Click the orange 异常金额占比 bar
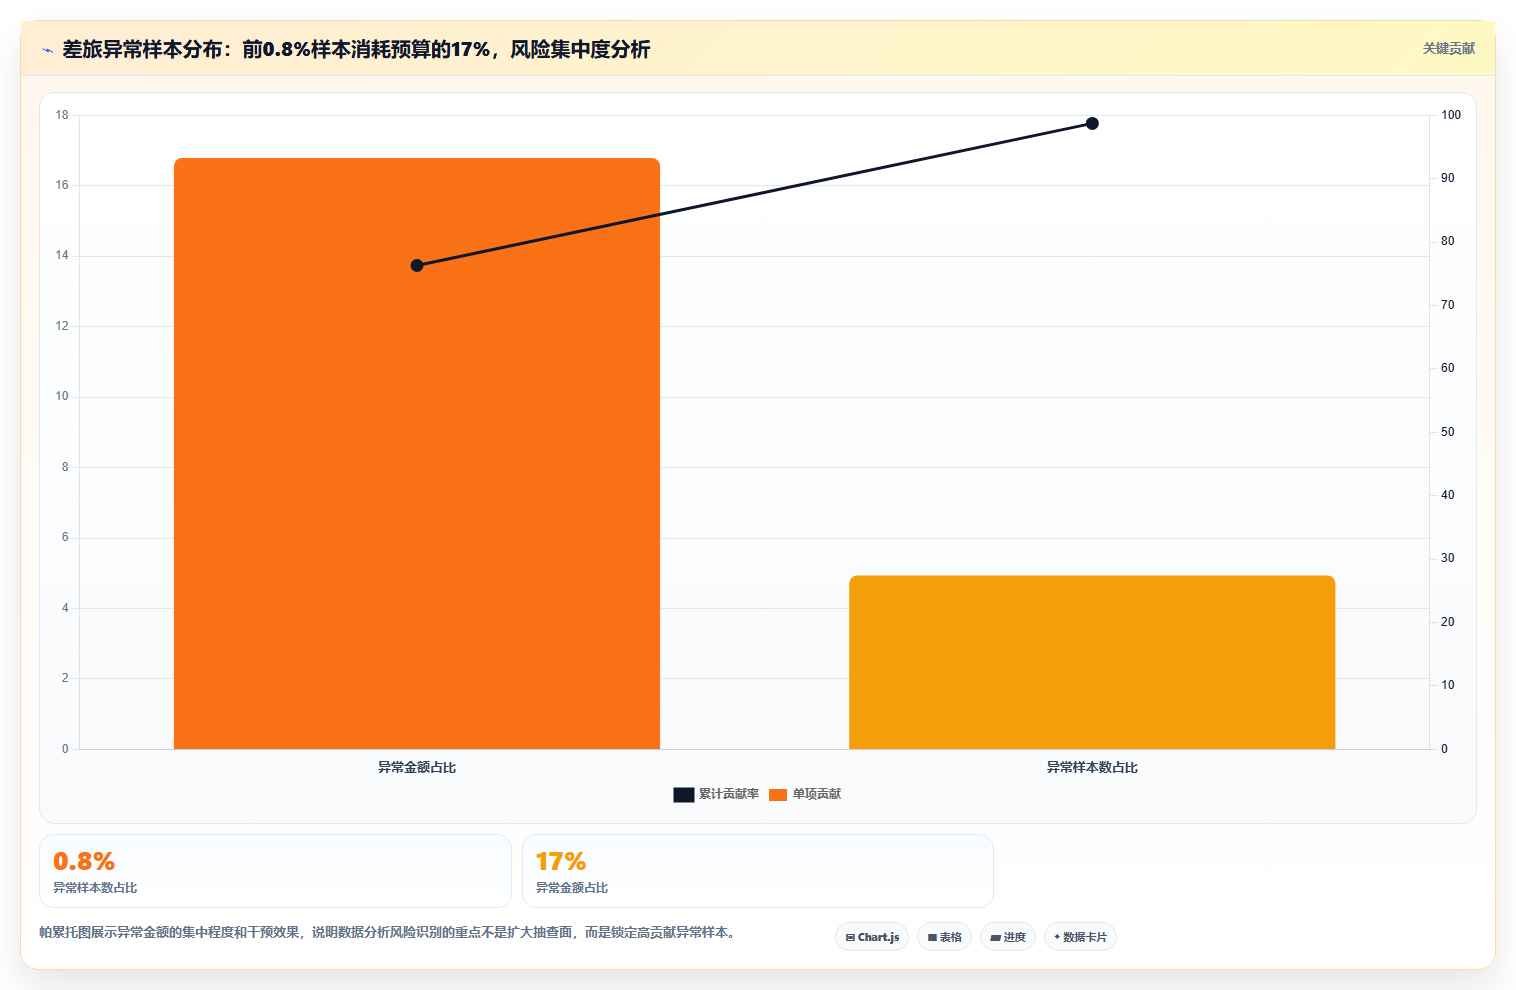The height and width of the screenshot is (990, 1516). pyautogui.click(x=417, y=453)
